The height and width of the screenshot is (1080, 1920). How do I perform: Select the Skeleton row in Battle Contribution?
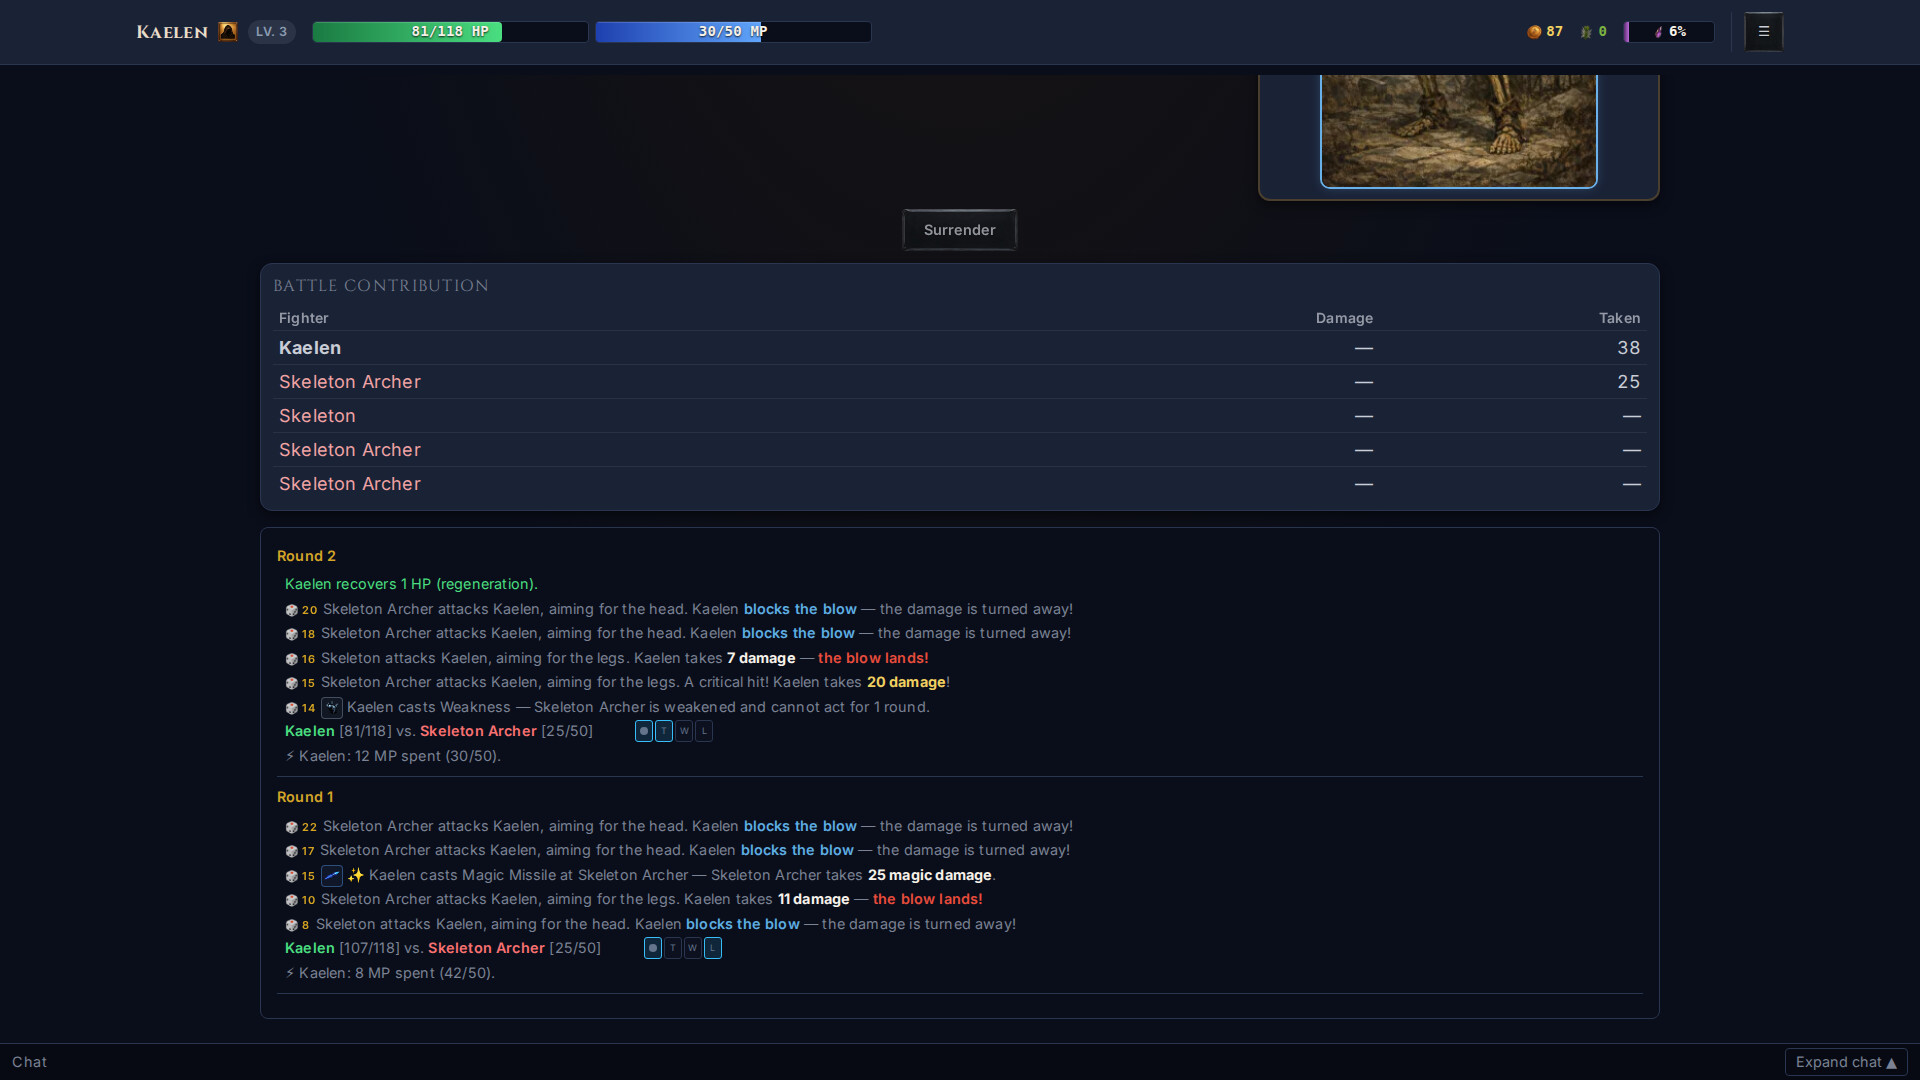[960, 416]
